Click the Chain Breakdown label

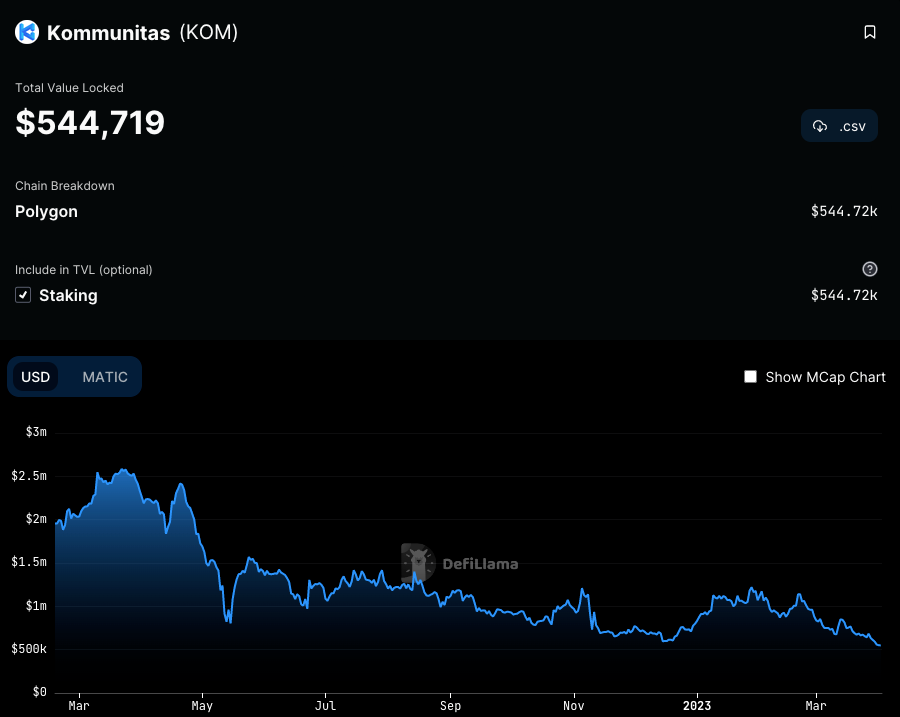65,186
